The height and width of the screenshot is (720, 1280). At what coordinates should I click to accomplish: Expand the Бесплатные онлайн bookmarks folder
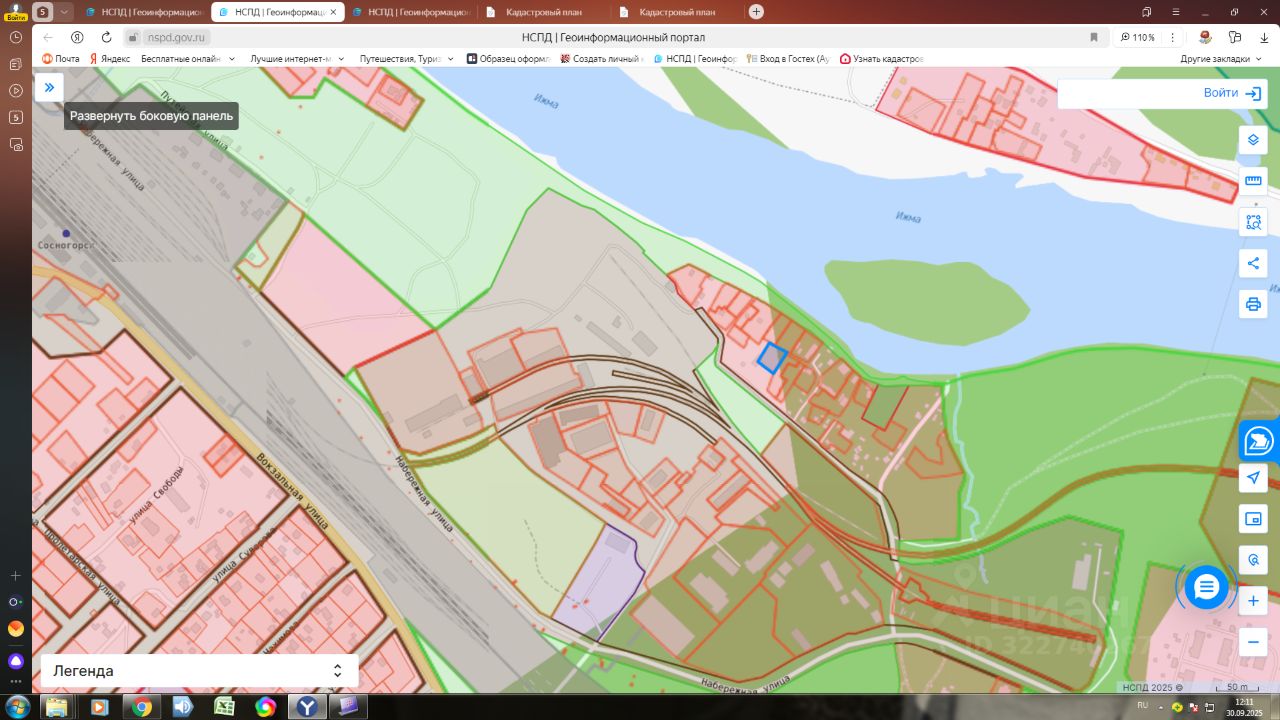coord(188,59)
